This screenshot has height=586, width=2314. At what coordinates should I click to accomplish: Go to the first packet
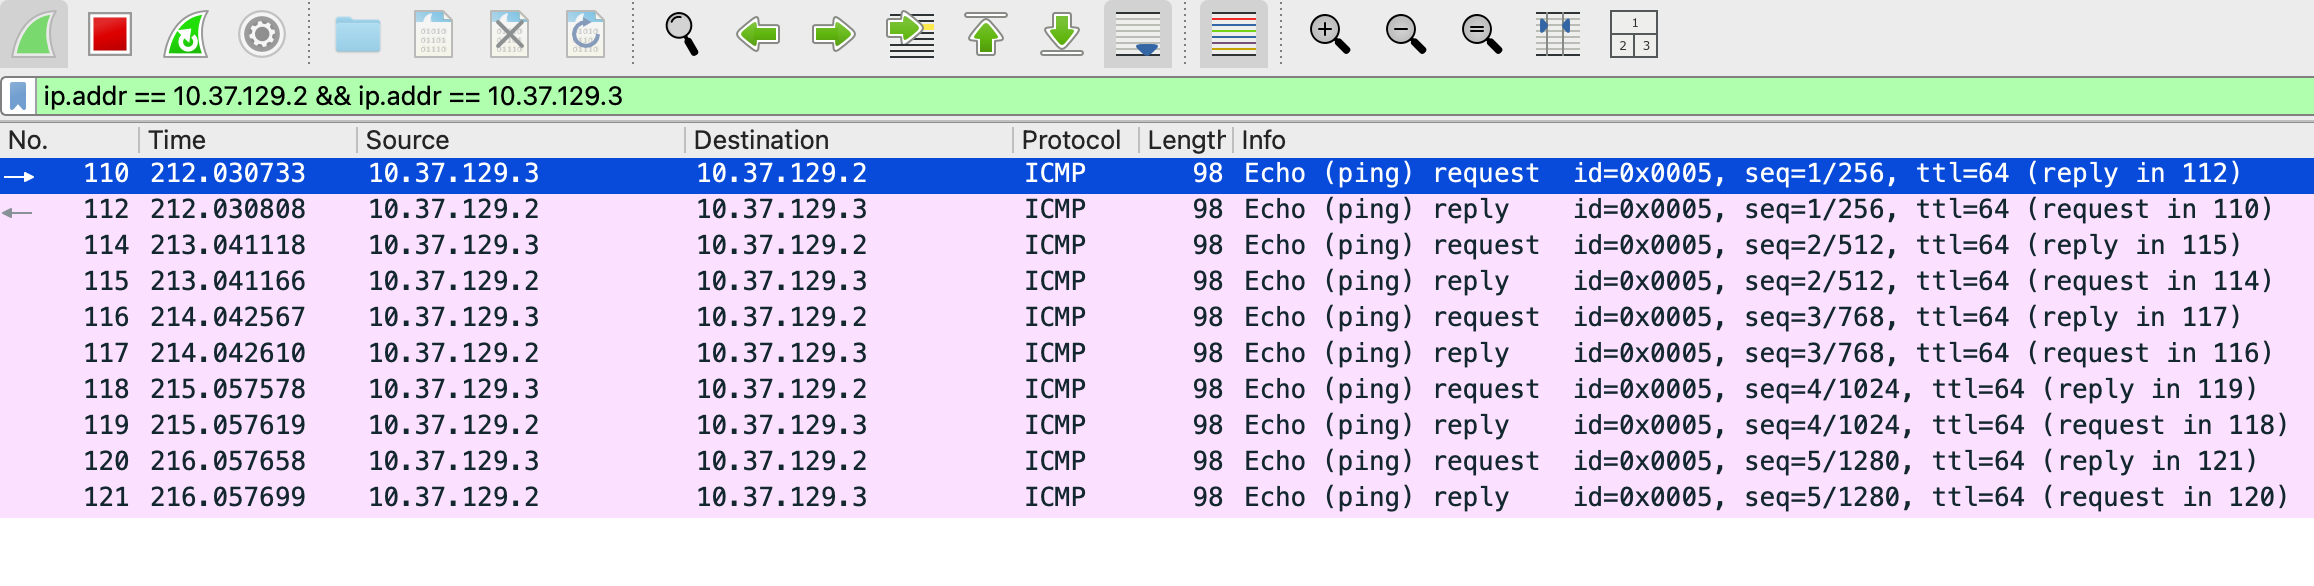(986, 34)
